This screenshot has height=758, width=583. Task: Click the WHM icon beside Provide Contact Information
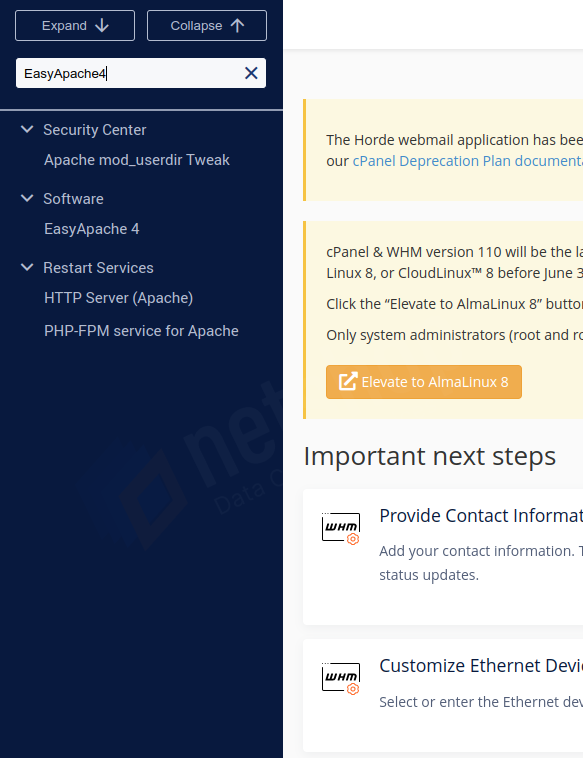point(341,528)
